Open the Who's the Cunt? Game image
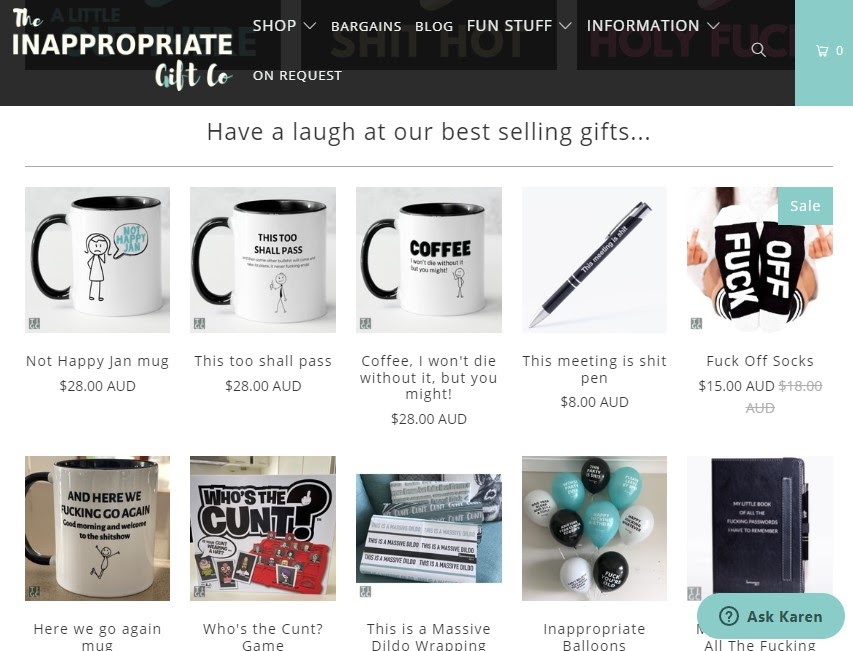The image size is (853, 651). pyautogui.click(x=263, y=529)
